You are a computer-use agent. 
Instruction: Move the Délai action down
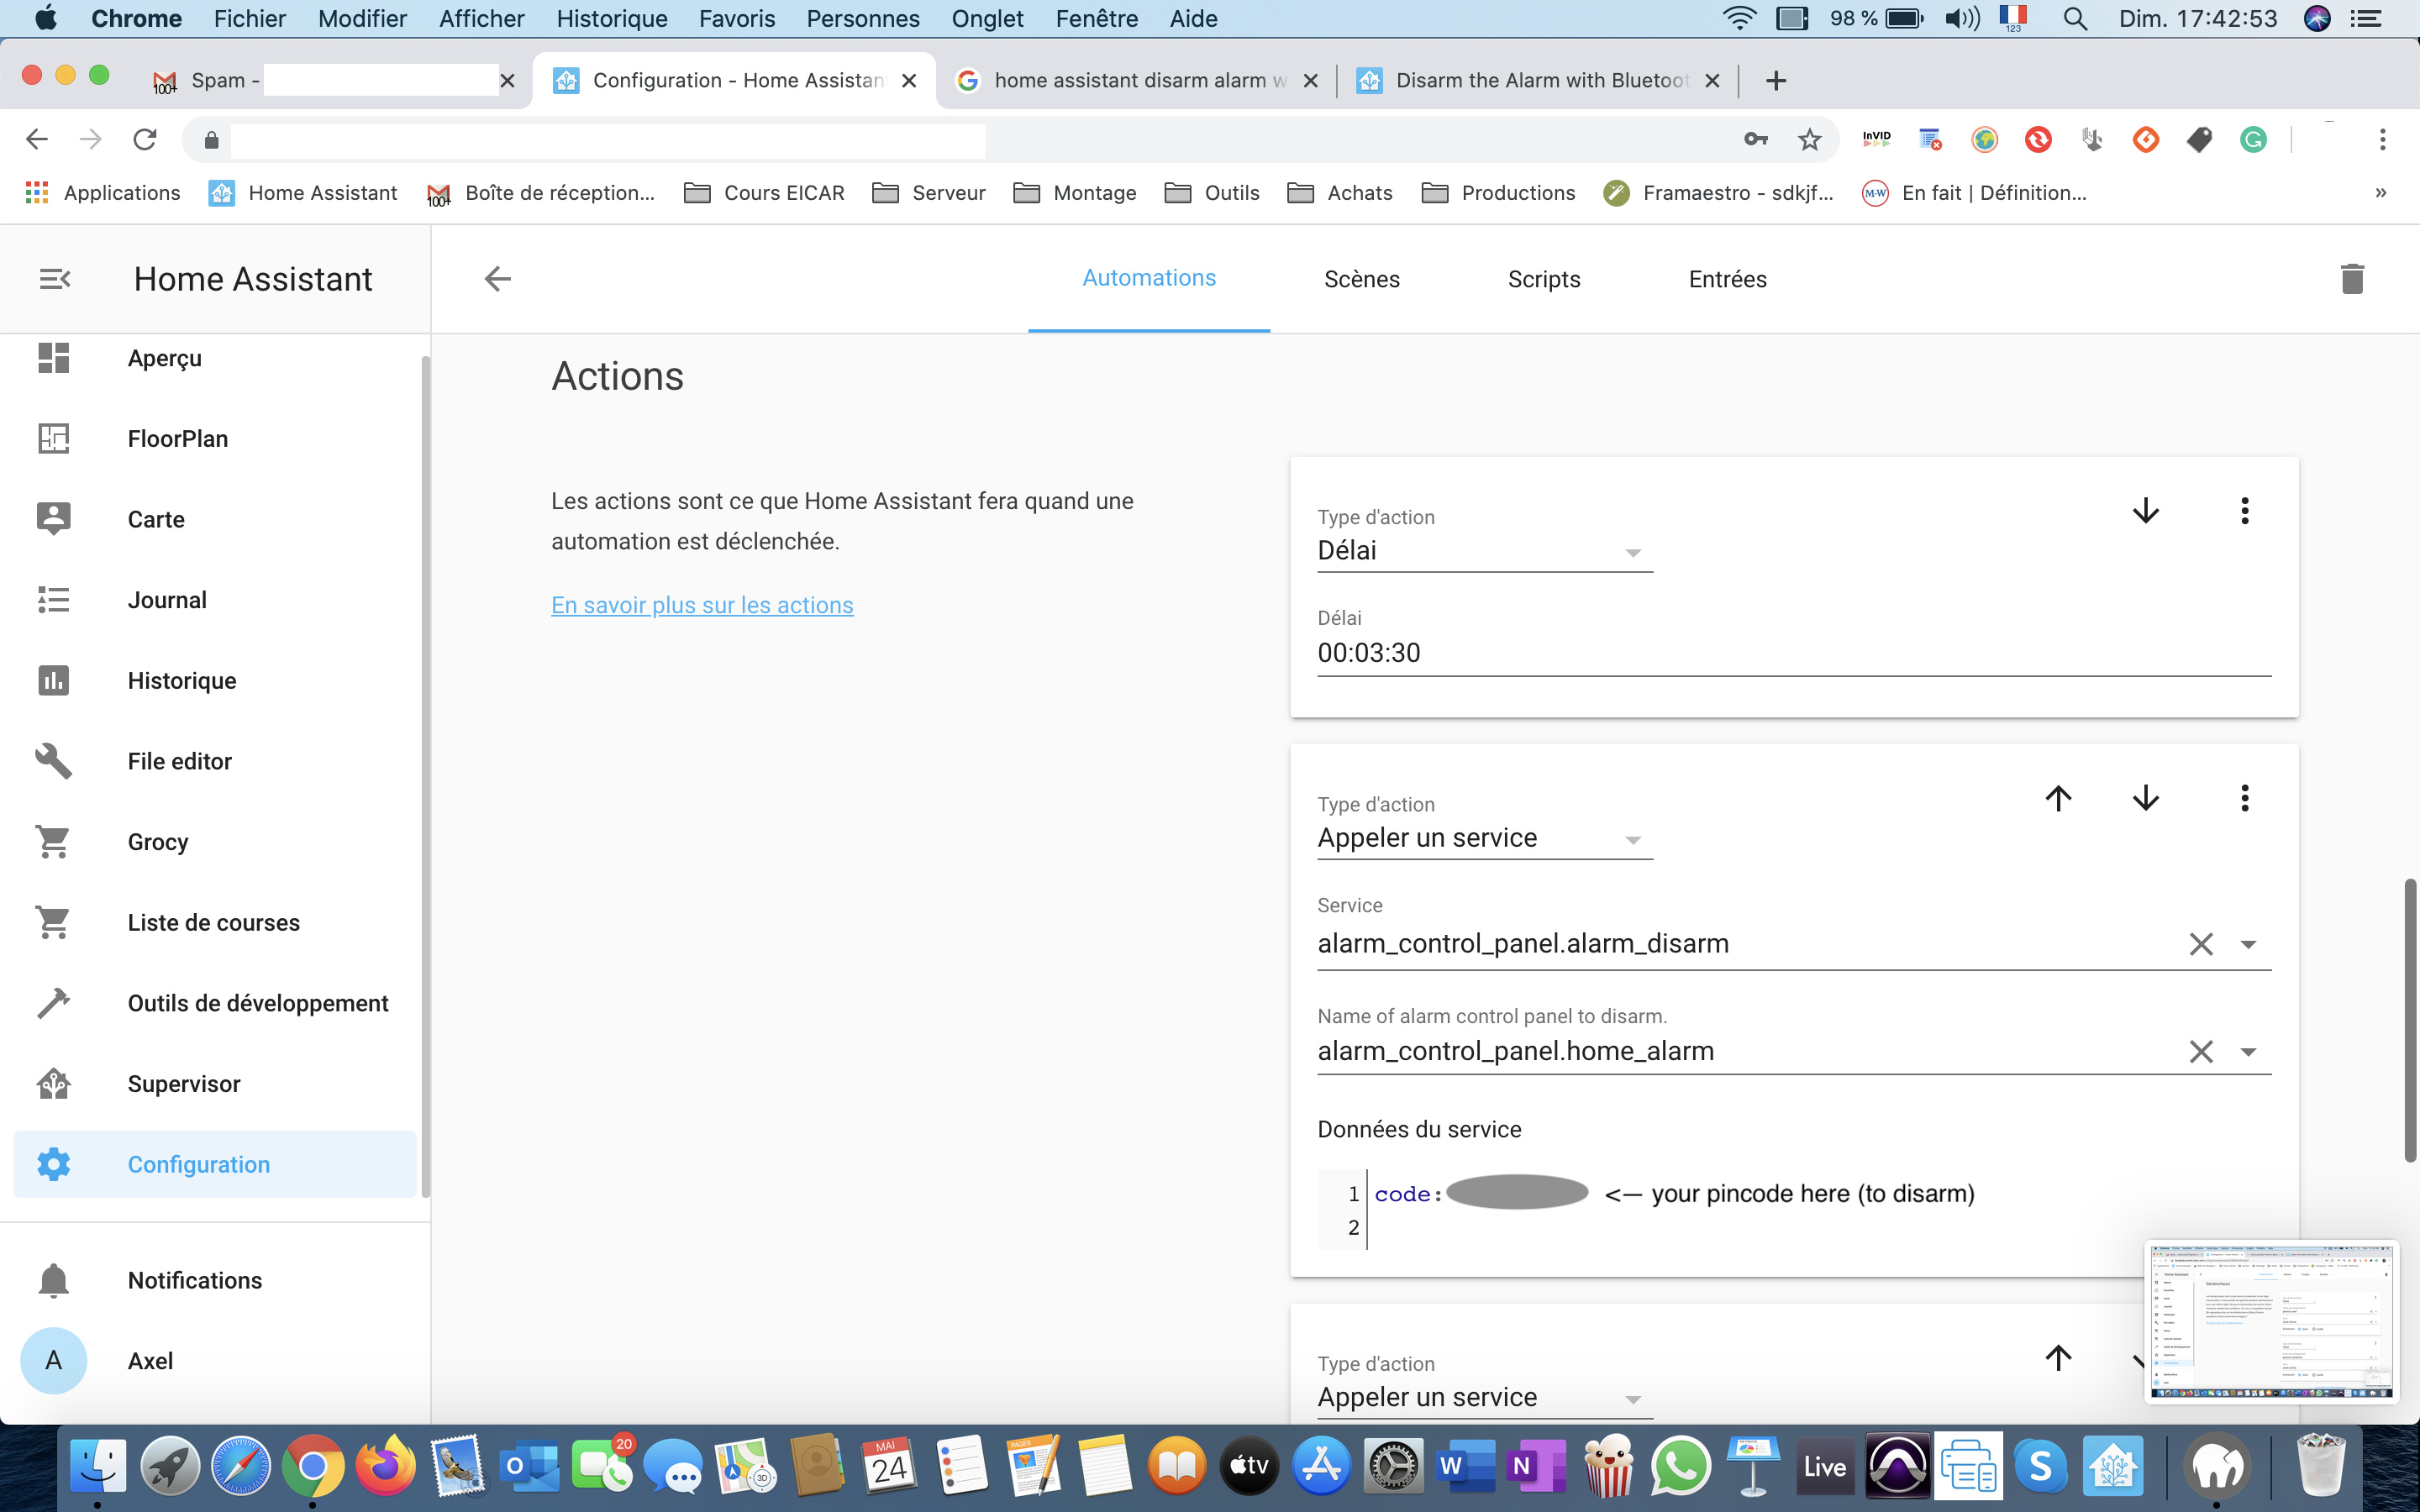(x=2145, y=511)
